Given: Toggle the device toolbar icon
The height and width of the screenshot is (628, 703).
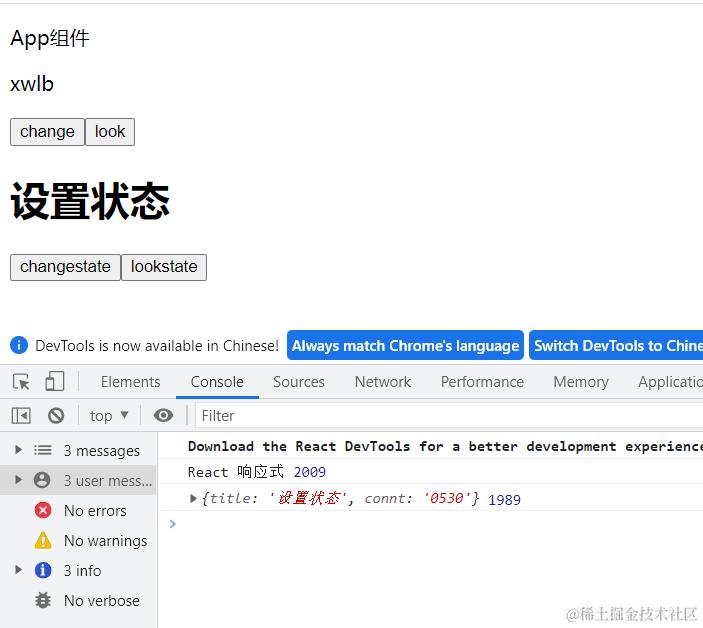Looking at the screenshot, I should [x=55, y=382].
